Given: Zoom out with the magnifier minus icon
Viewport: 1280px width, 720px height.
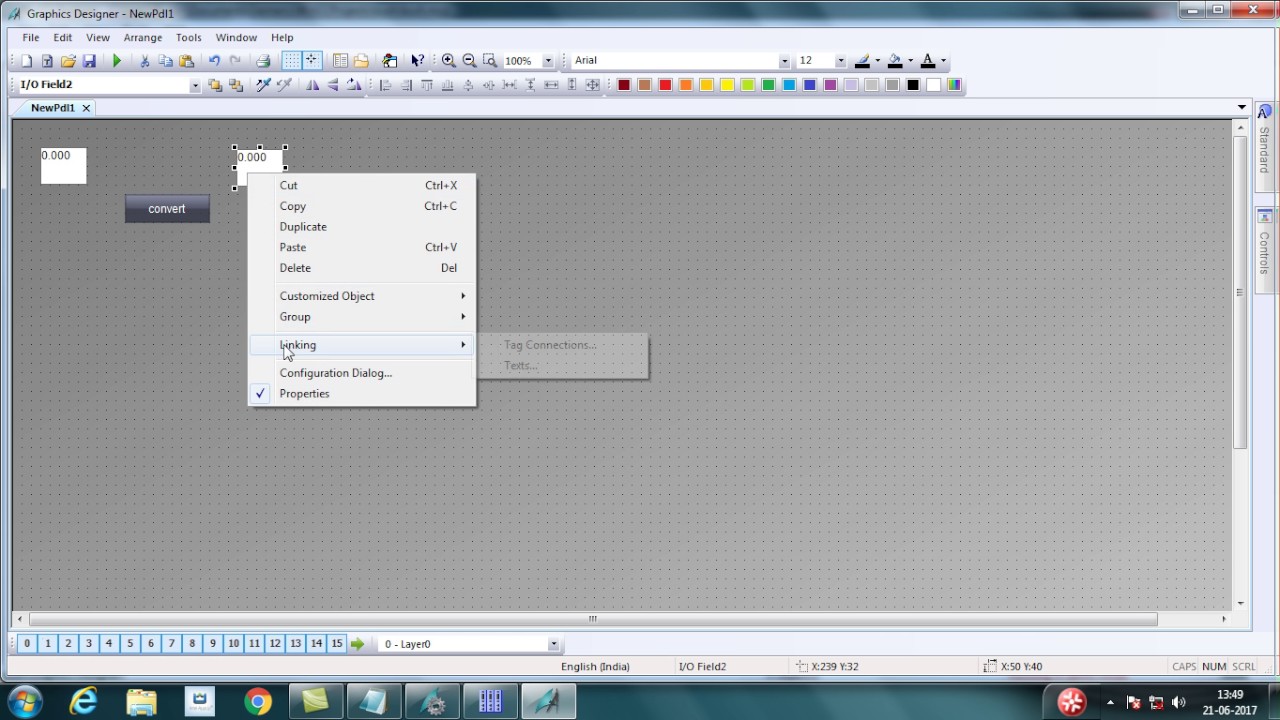Looking at the screenshot, I should coord(469,61).
